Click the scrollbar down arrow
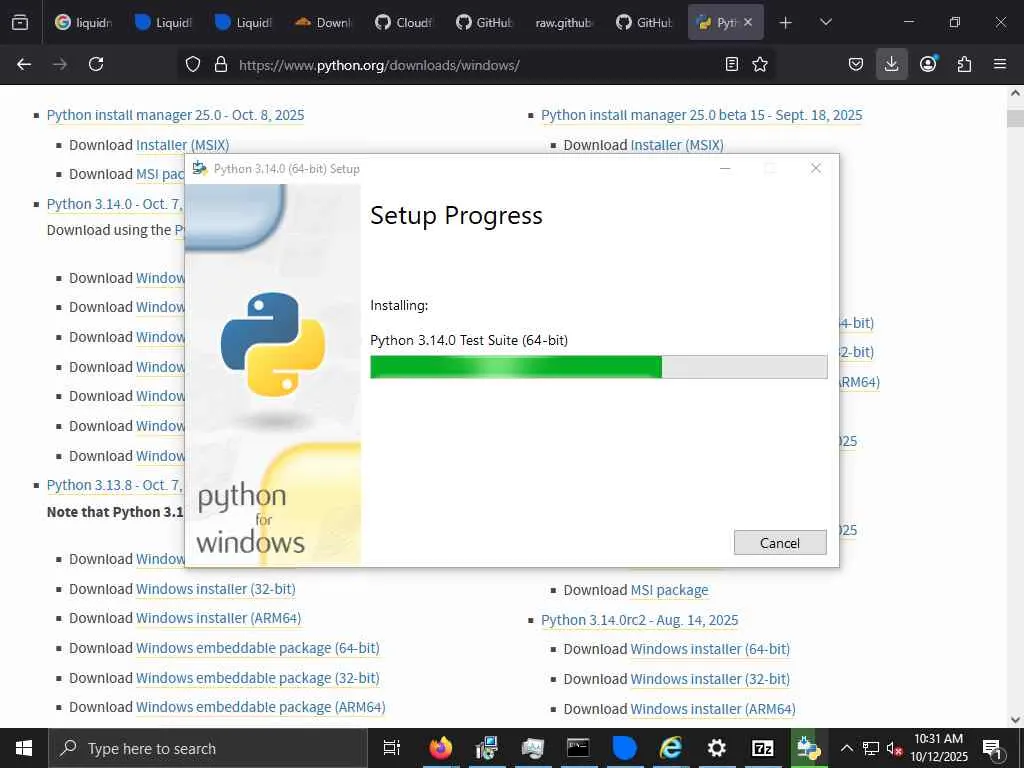This screenshot has width=1024, height=768. (x=1015, y=719)
